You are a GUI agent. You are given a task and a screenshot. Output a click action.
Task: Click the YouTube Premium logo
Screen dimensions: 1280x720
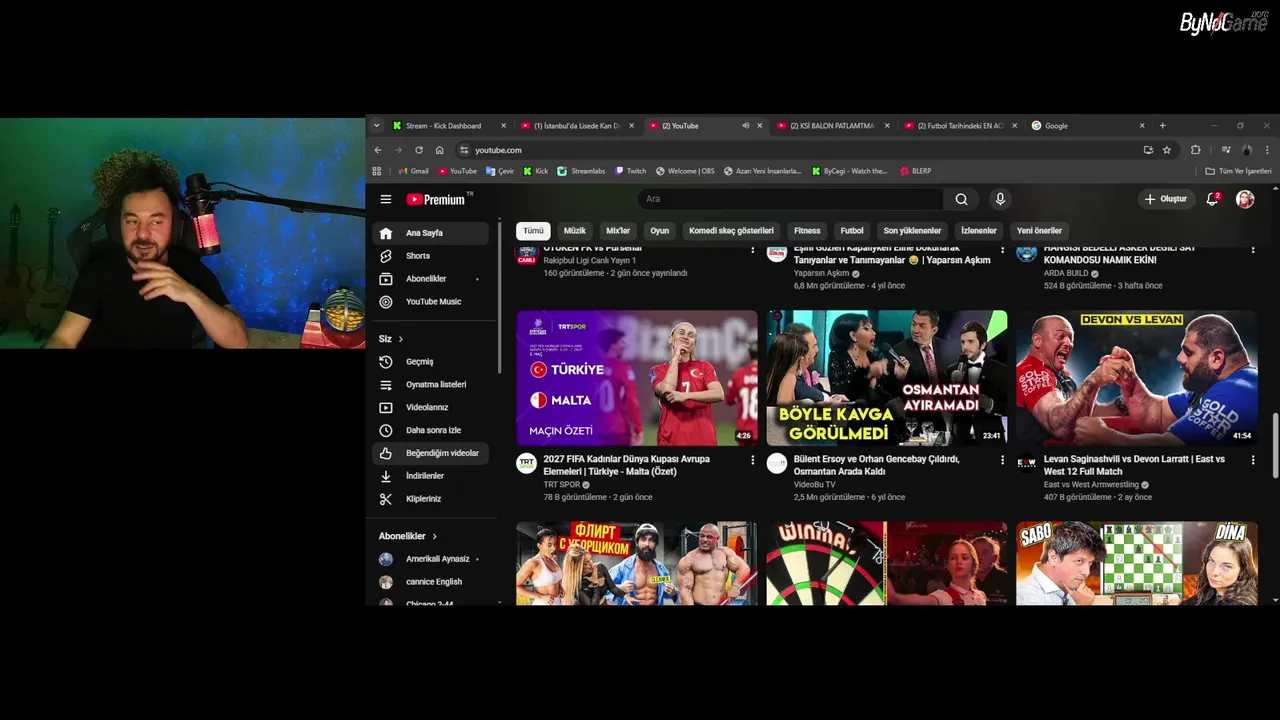[437, 199]
